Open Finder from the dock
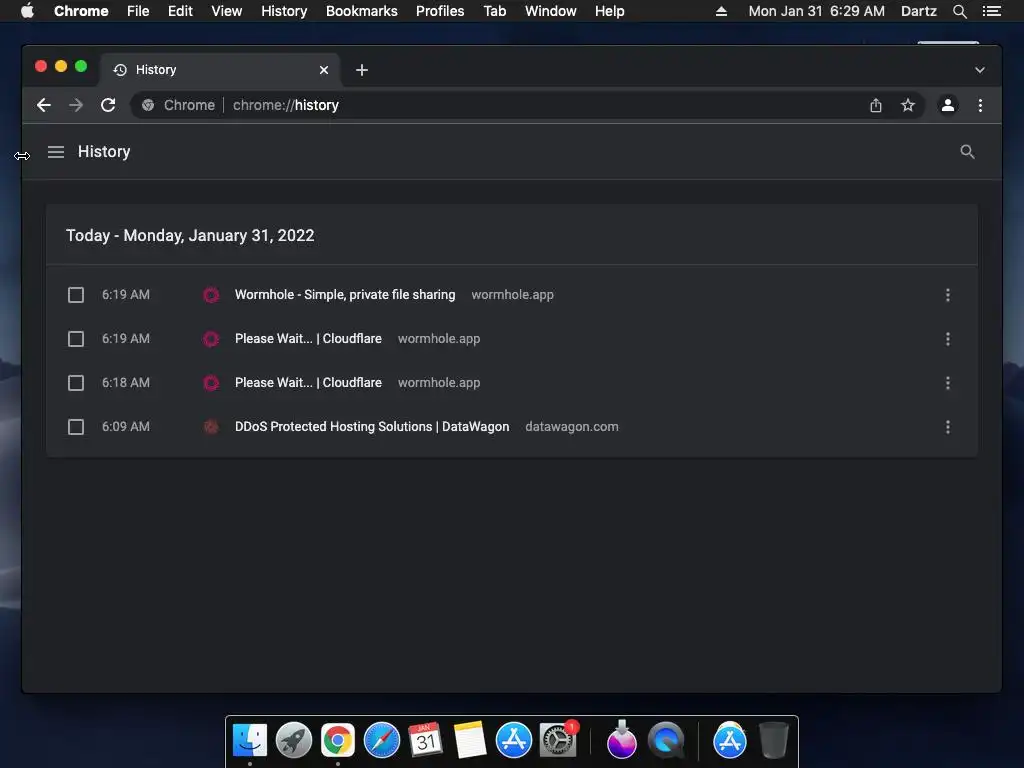 [250, 740]
